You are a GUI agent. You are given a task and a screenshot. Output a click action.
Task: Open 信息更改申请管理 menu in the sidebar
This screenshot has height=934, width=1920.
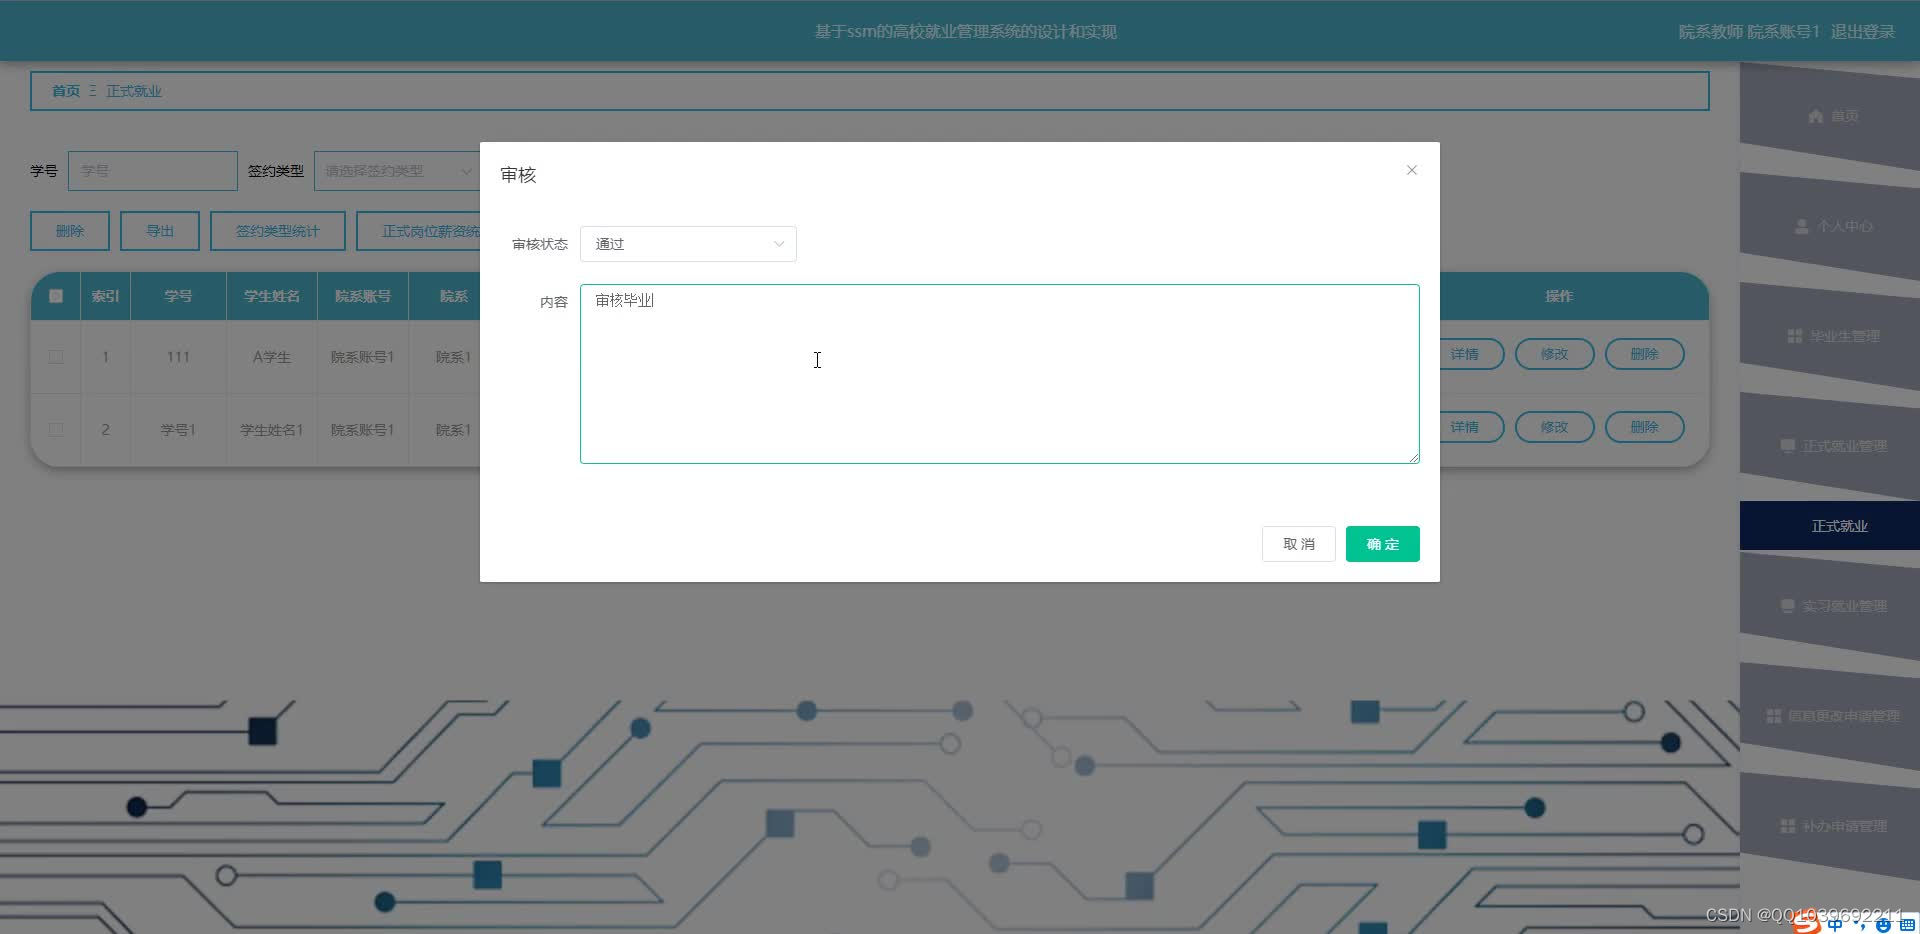[1830, 716]
